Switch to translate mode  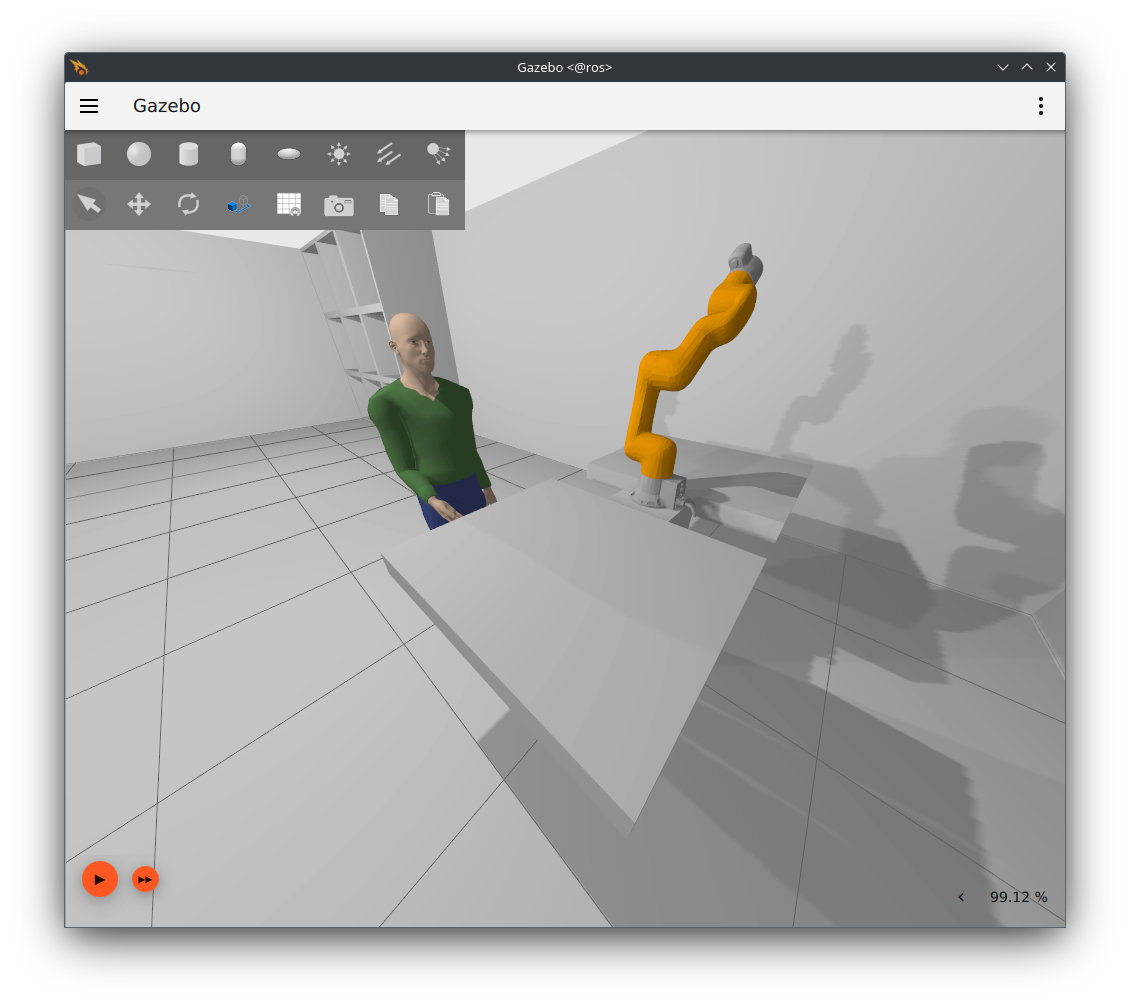[x=139, y=204]
